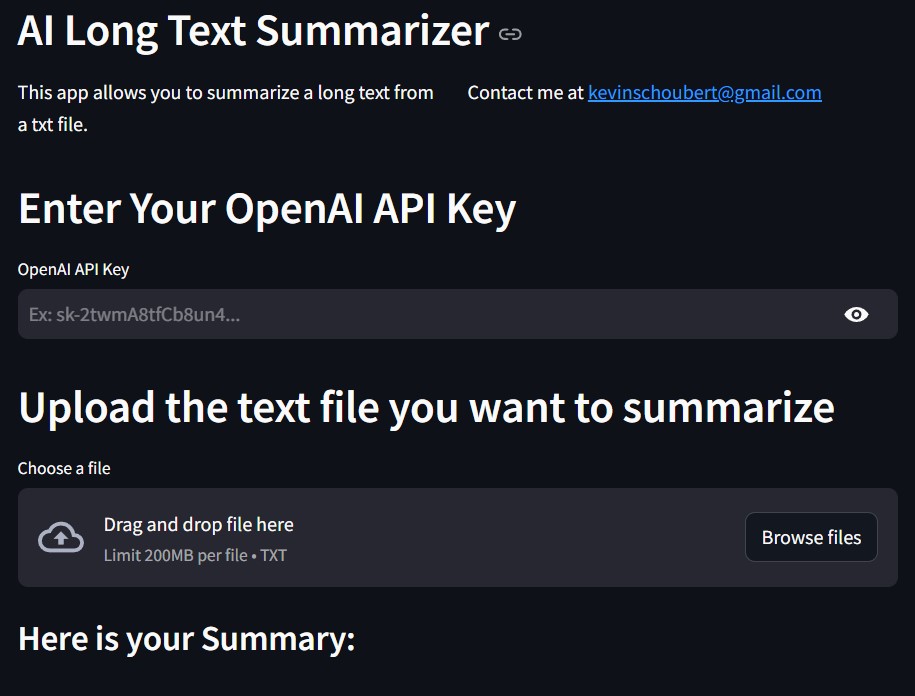
Task: Click the "Enter Your OpenAI API Key" heading
Action: pyautogui.click(x=267, y=209)
